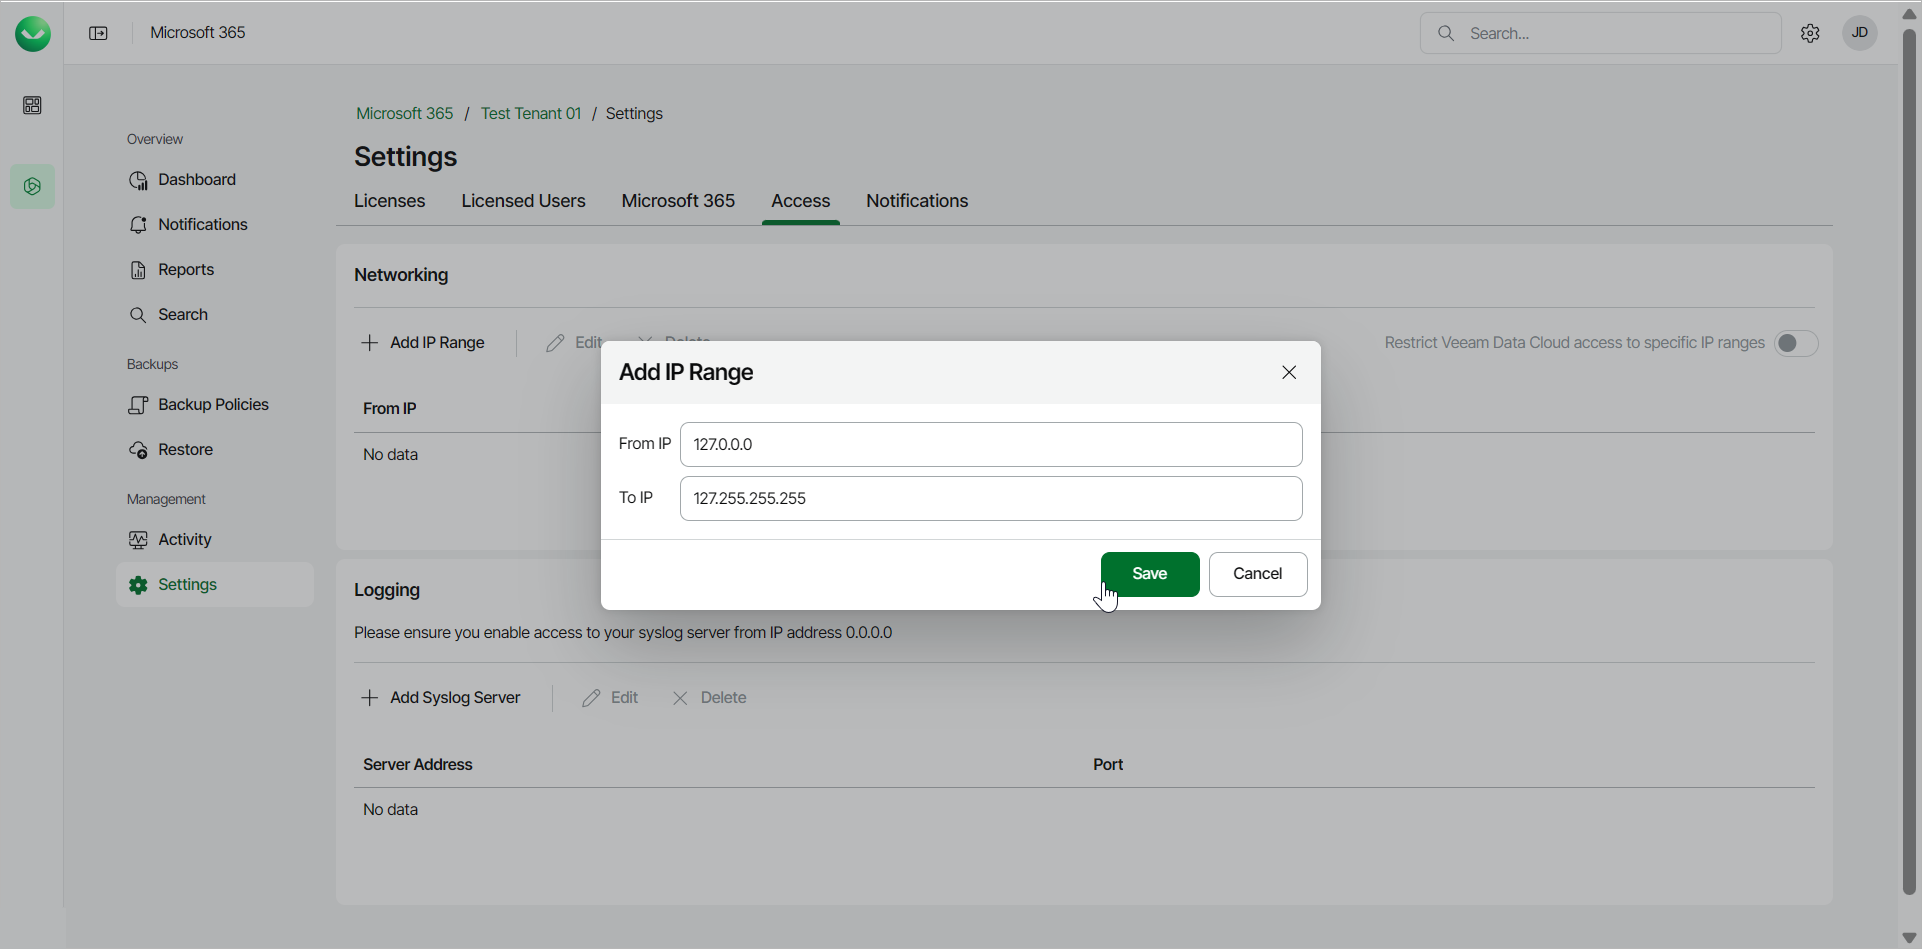
Task: Go to Restore page
Action: [x=185, y=450]
